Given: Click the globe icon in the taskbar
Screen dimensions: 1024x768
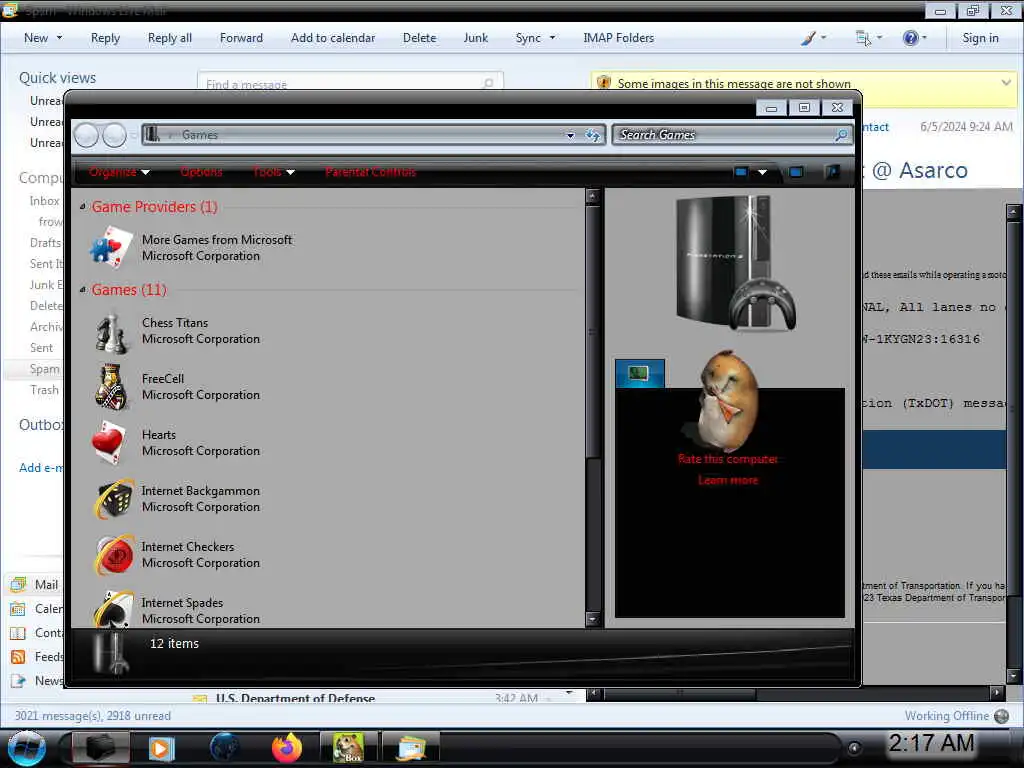Looking at the screenshot, I should click(x=224, y=748).
